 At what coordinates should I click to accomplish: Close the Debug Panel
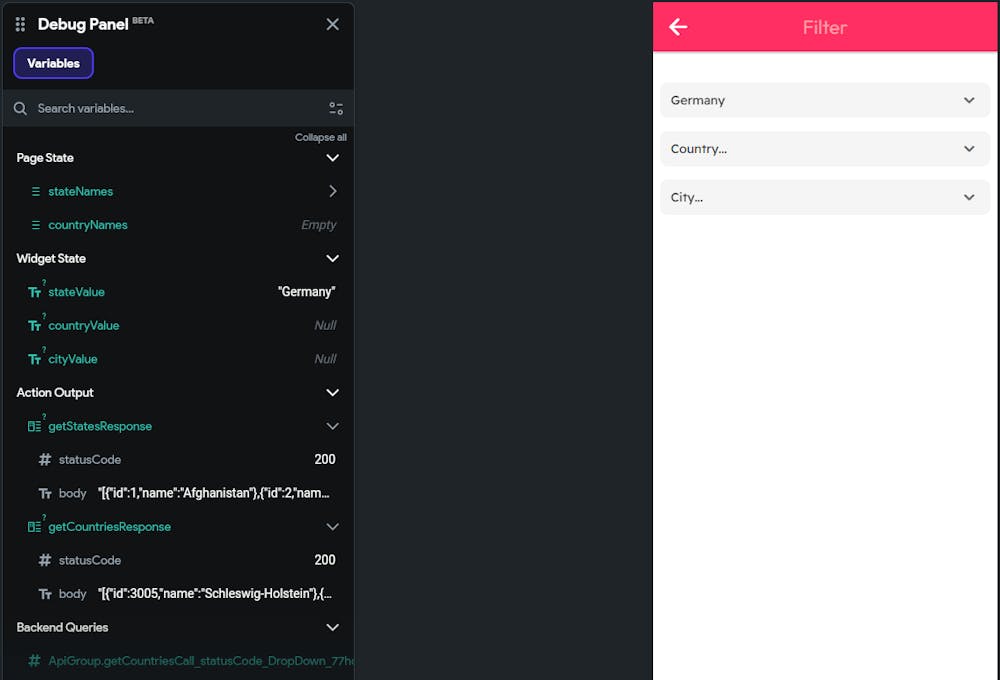332,24
